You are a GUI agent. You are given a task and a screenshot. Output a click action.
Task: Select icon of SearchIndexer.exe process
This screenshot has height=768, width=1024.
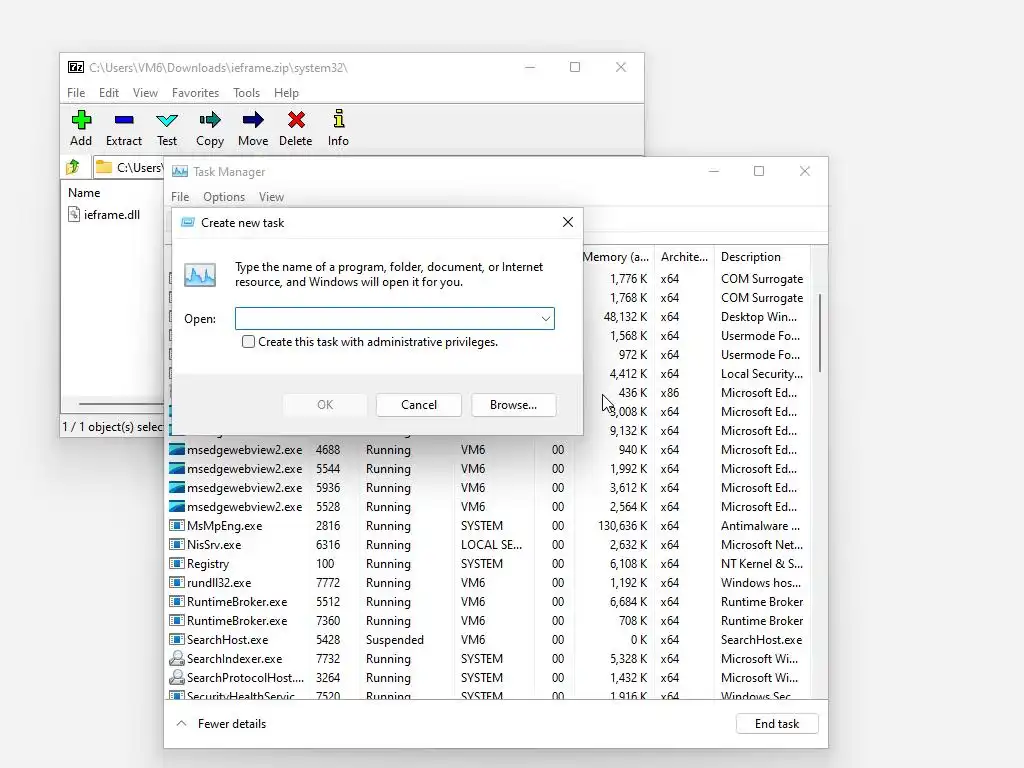tap(176, 658)
